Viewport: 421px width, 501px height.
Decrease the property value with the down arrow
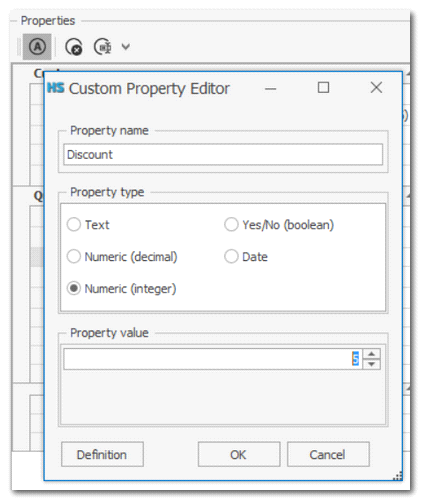tap(371, 364)
